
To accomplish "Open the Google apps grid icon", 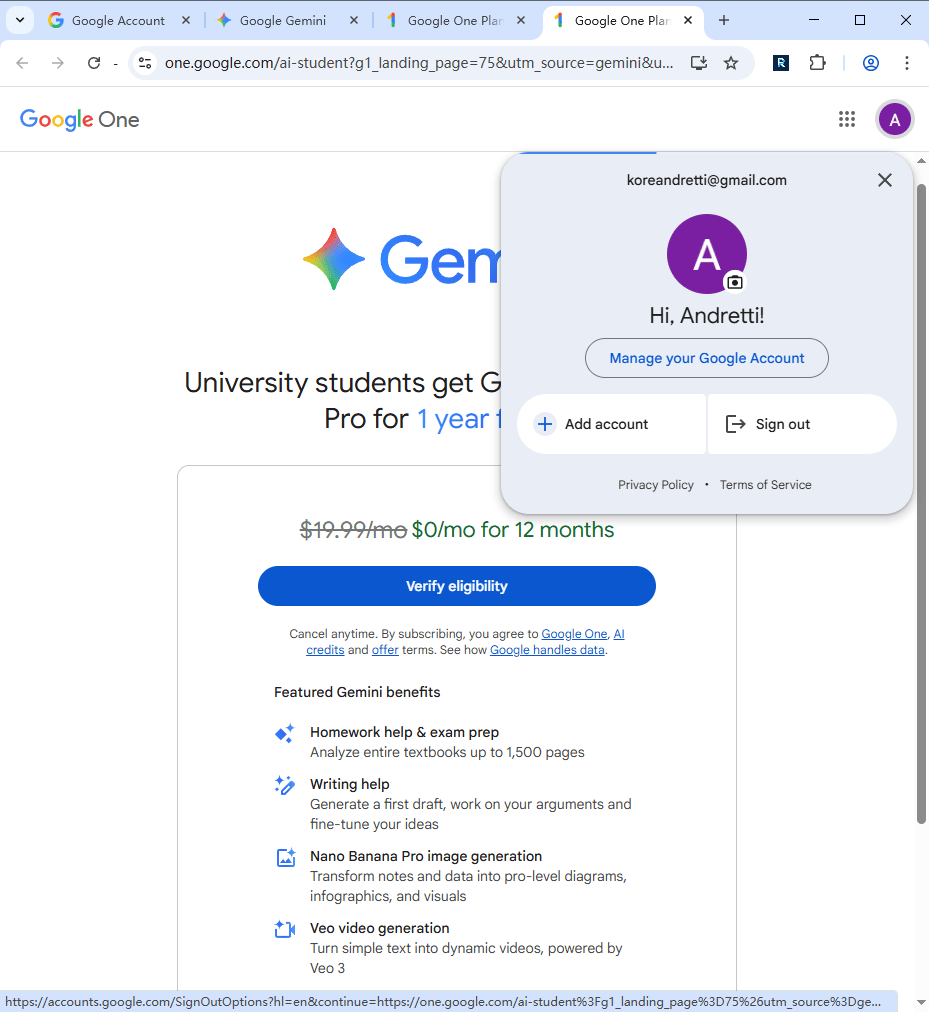I will pyautogui.click(x=847, y=120).
